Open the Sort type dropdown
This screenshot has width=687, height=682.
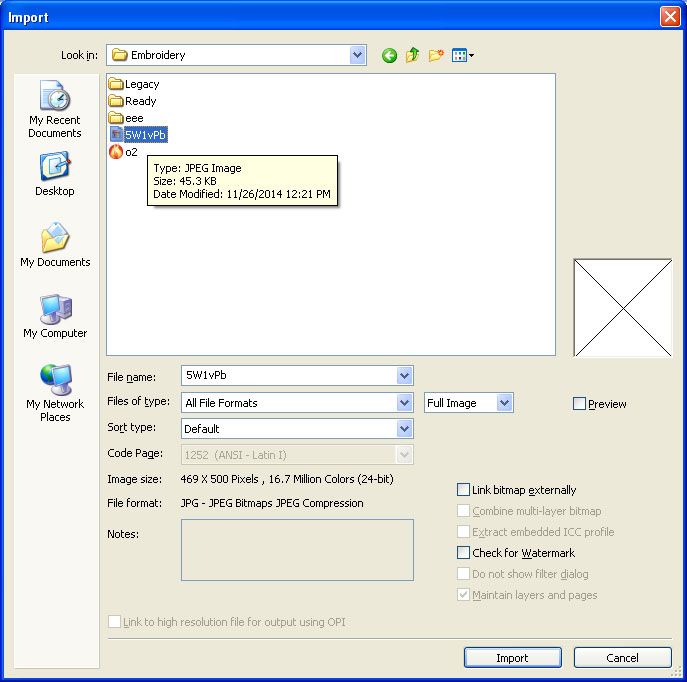(x=404, y=428)
